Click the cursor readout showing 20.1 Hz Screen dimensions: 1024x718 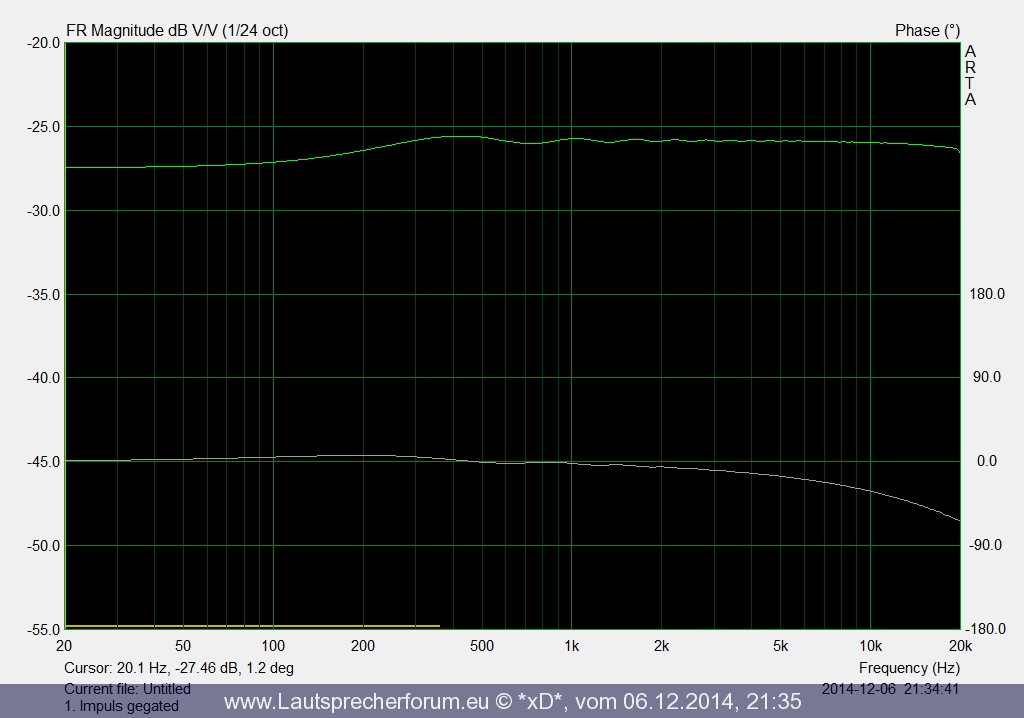pyautogui.click(x=179, y=667)
